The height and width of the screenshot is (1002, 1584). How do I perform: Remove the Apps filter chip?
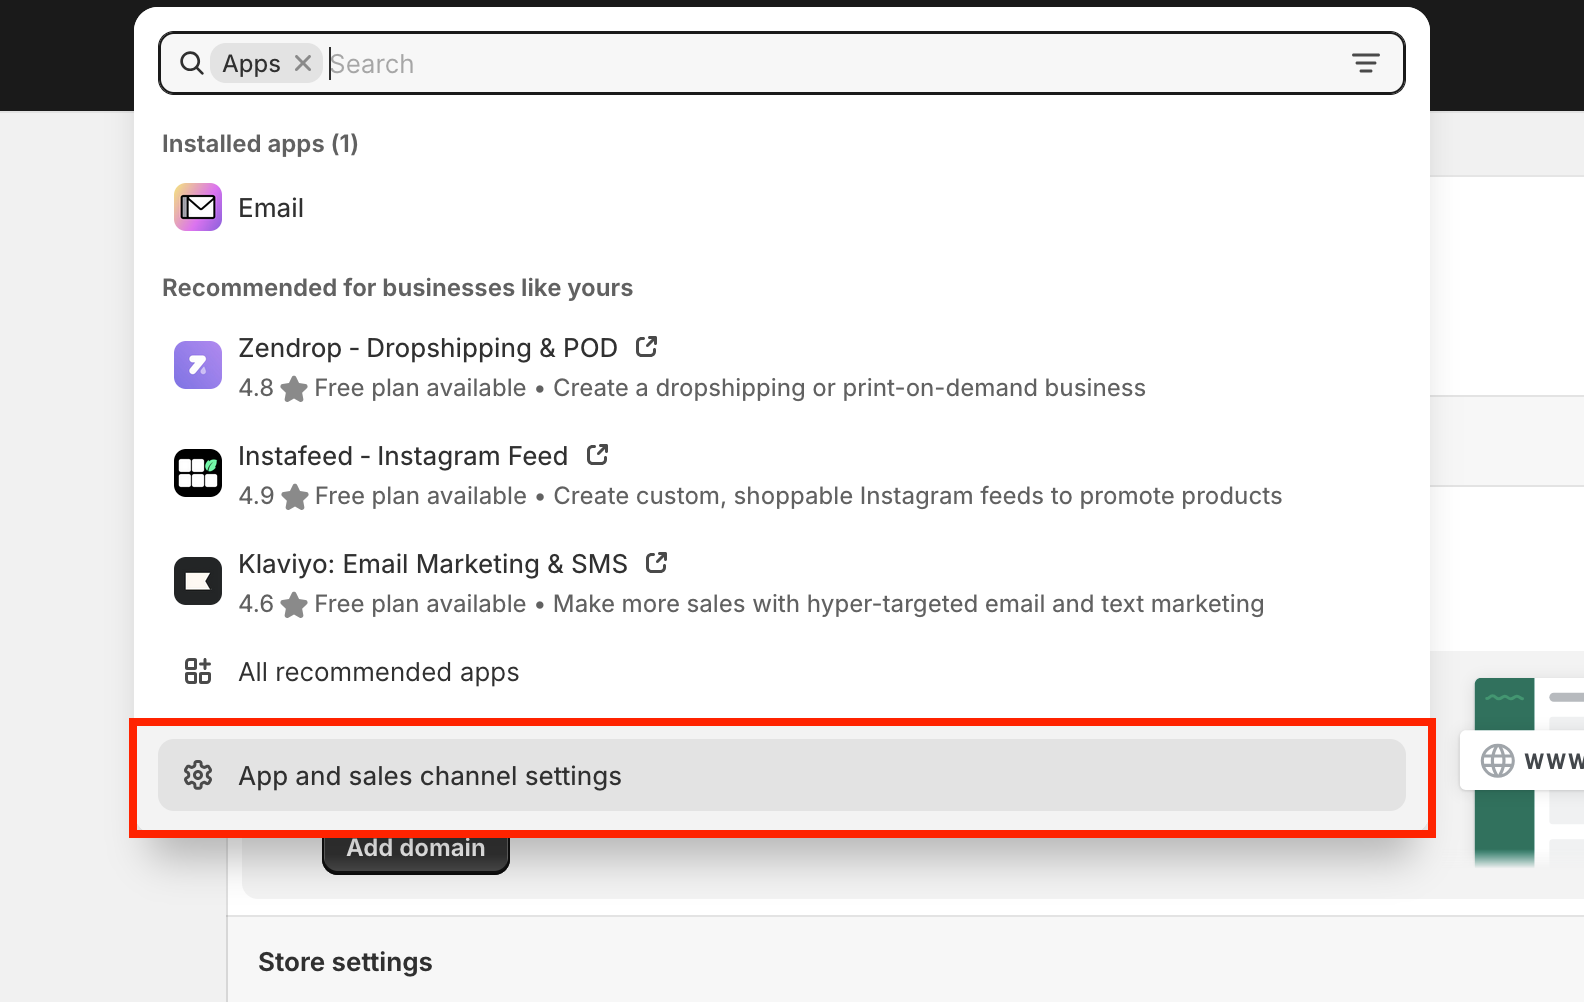click(x=303, y=63)
